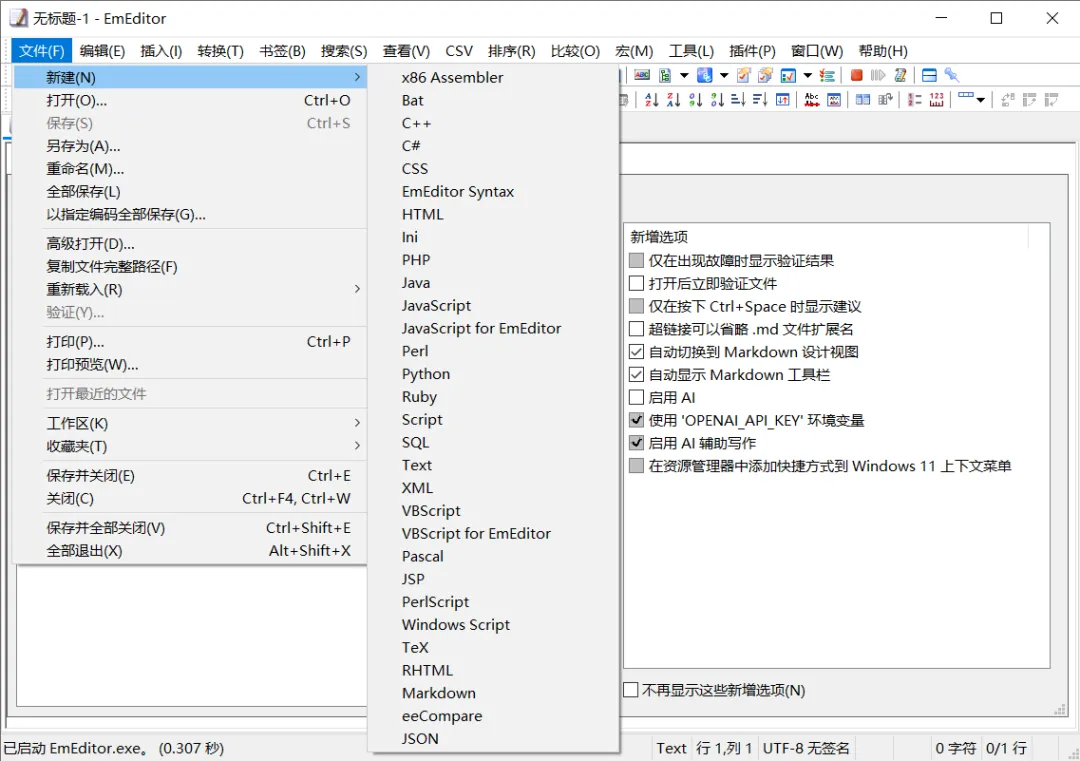Image resolution: width=1080 pixels, height=761 pixels.
Task: Click the blue window split icon
Action: pyautogui.click(x=929, y=75)
